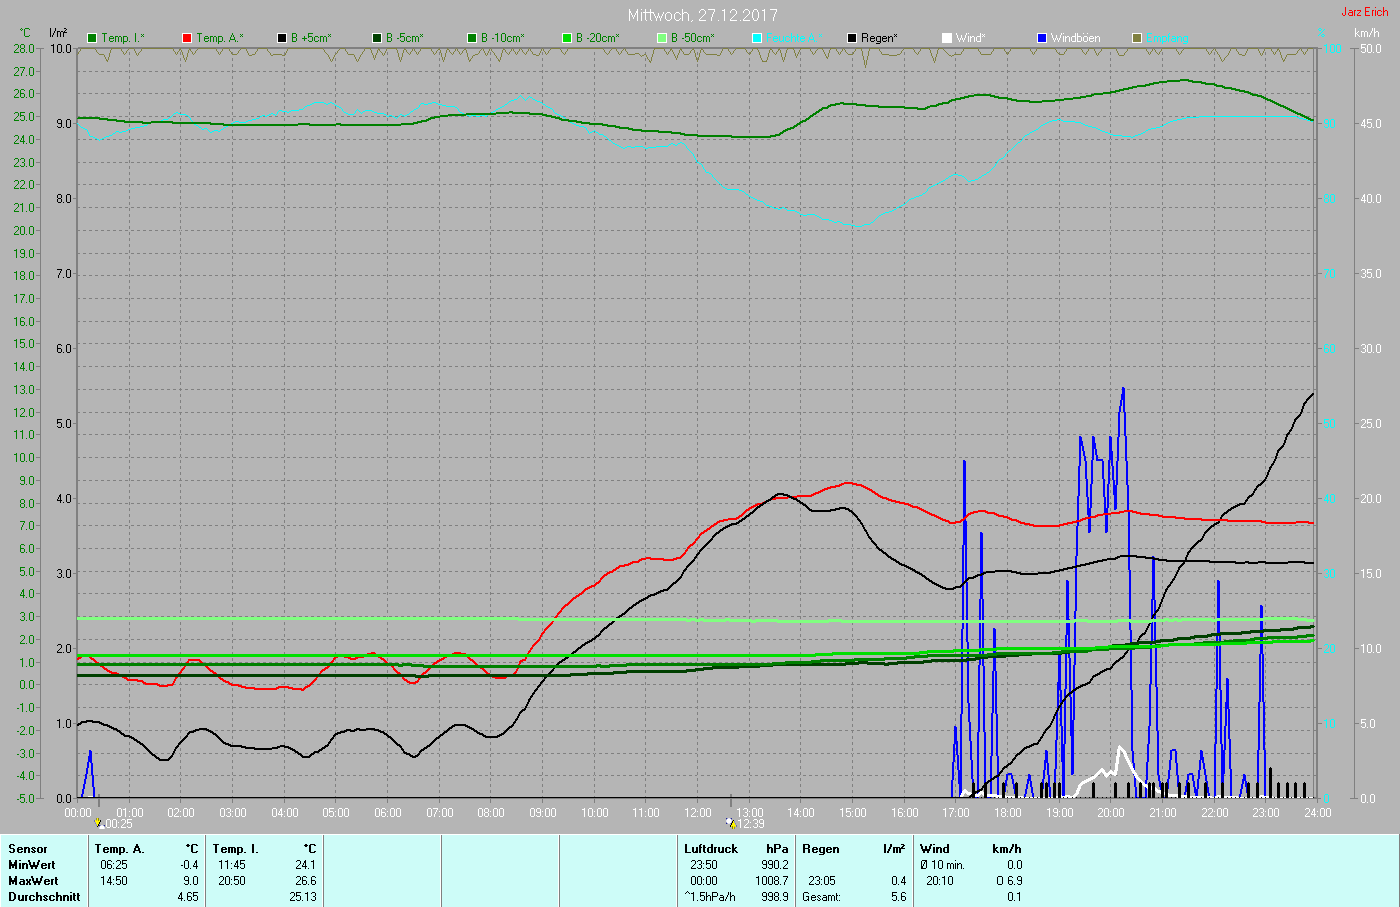The image size is (1400, 907).
Task: Click the wind maximum time '20:10'
Action: [940, 881]
